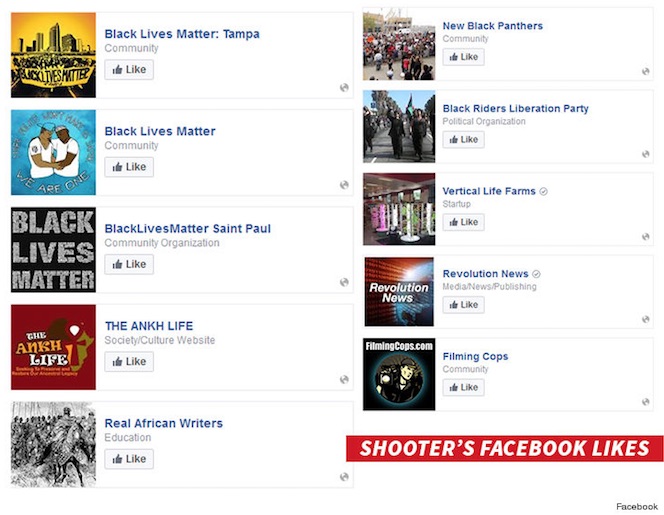Like the Black Lives Matter: Tampa page
Screen dimensions: 664x515
pyautogui.click(x=129, y=69)
